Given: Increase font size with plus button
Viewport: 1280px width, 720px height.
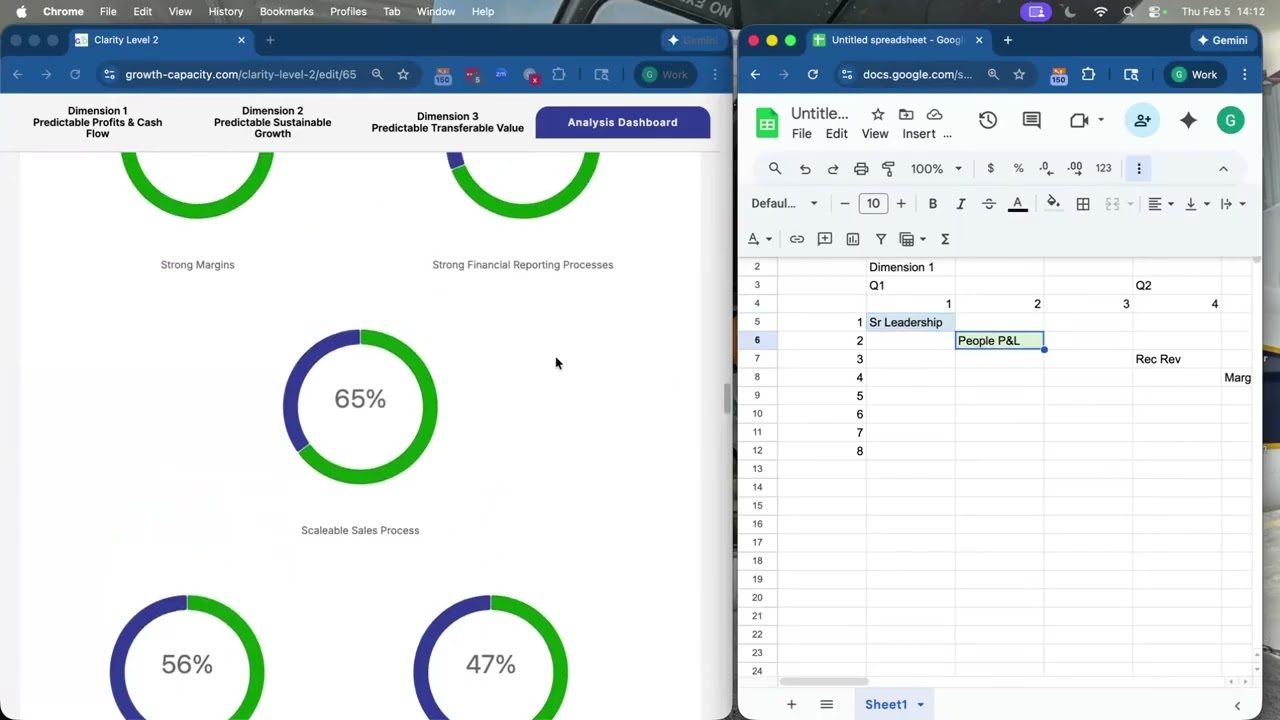Looking at the screenshot, I should coord(901,203).
